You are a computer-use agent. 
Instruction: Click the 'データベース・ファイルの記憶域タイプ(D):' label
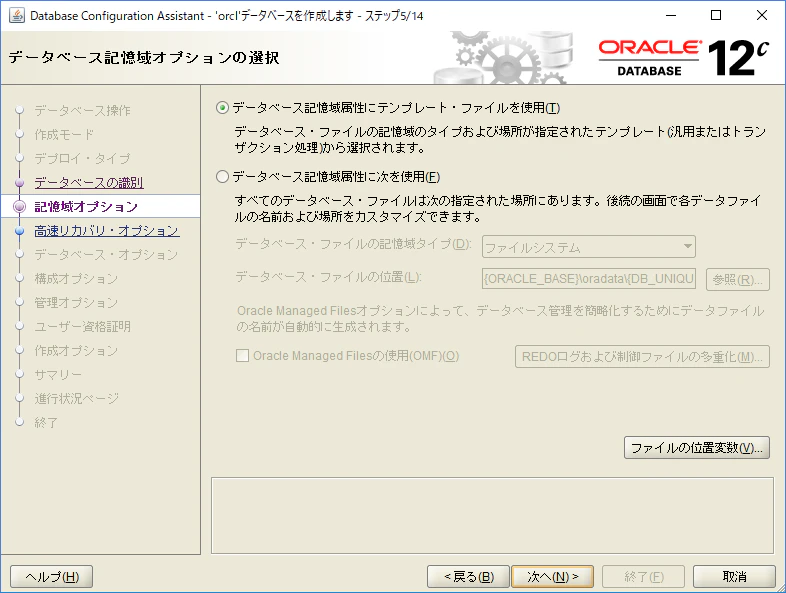click(x=353, y=244)
